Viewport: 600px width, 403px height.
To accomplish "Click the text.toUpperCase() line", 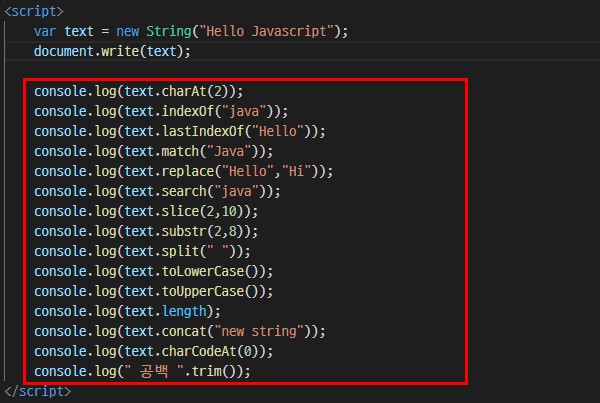I will (153, 291).
